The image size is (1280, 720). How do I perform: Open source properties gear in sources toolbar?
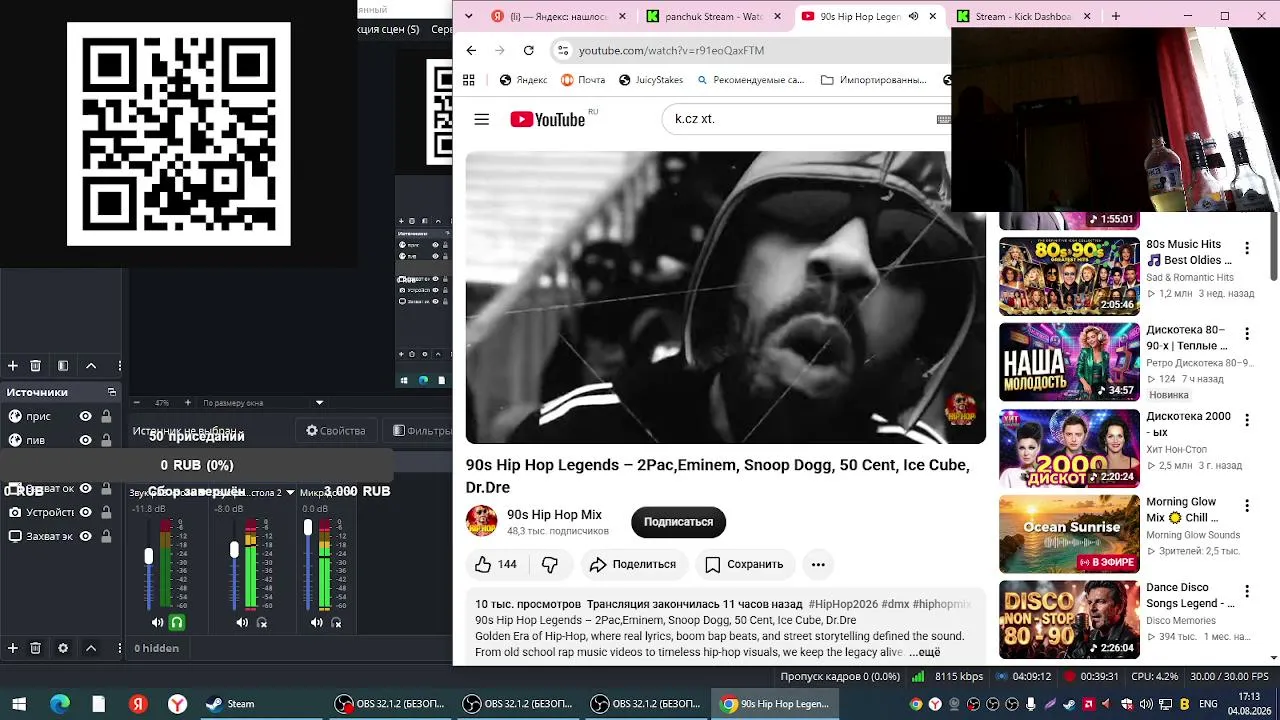click(63, 648)
